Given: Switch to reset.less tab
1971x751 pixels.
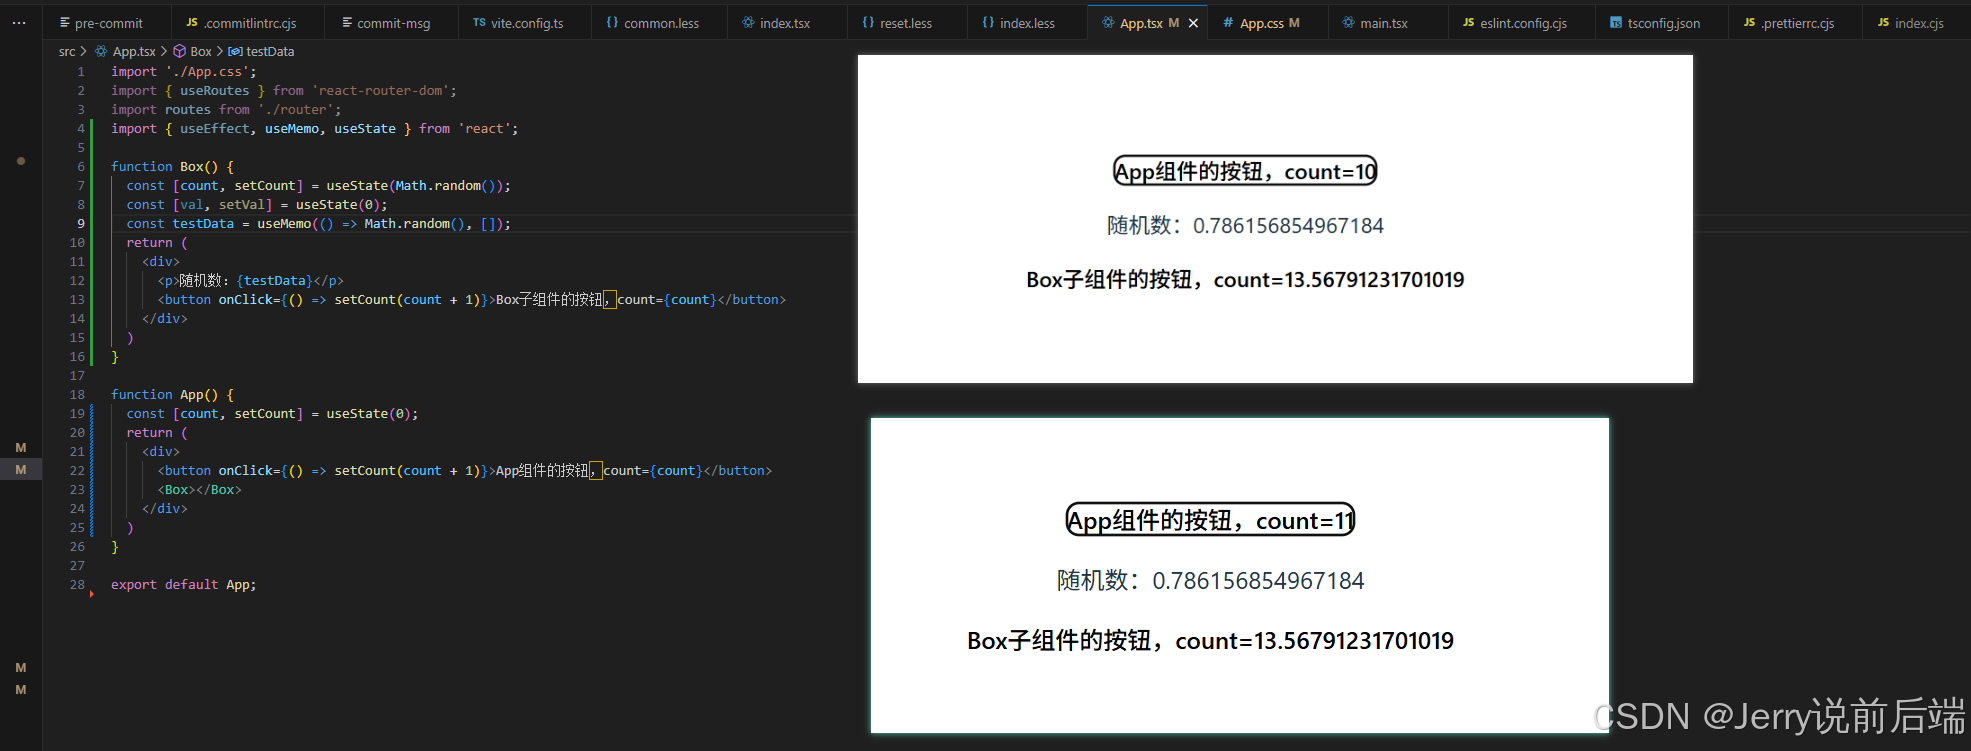Looking at the screenshot, I should tap(897, 23).
